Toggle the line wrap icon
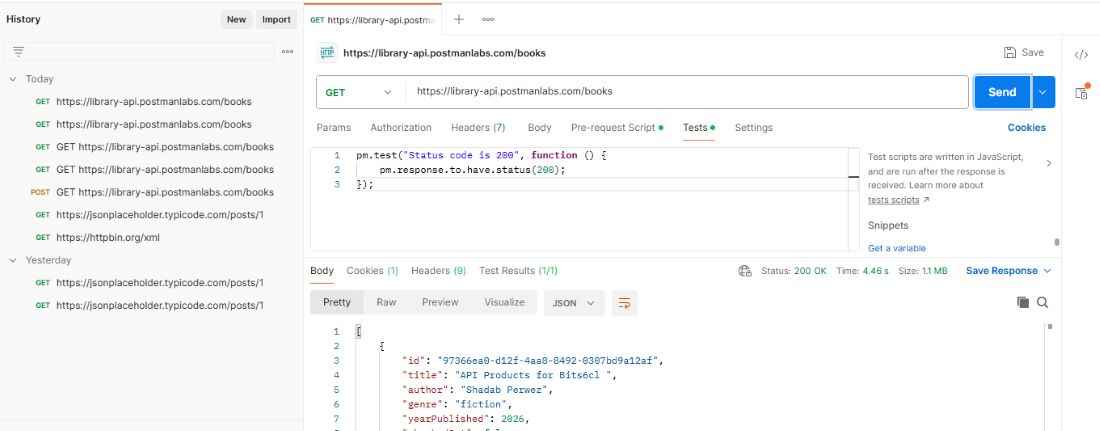The image size is (1100, 431). tap(624, 303)
